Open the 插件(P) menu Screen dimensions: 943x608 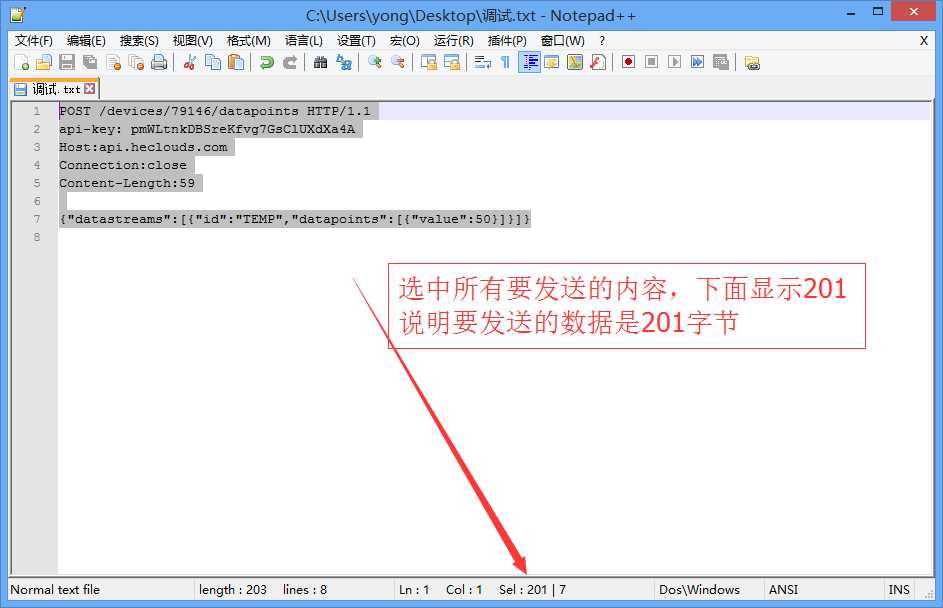coord(507,40)
